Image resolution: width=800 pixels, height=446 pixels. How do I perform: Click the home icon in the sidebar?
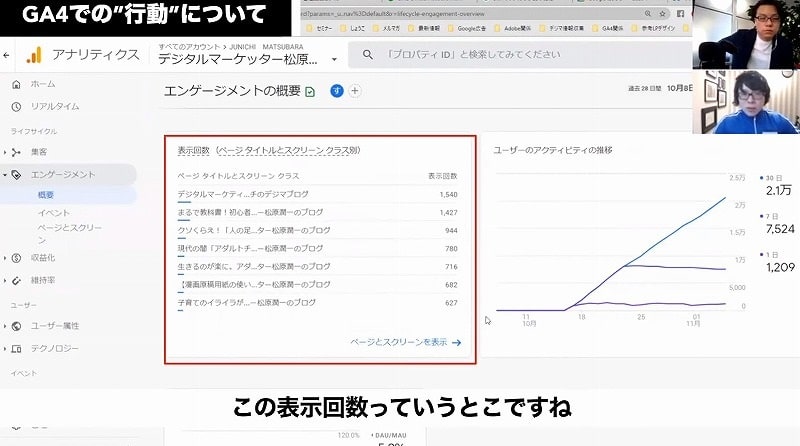(16, 84)
